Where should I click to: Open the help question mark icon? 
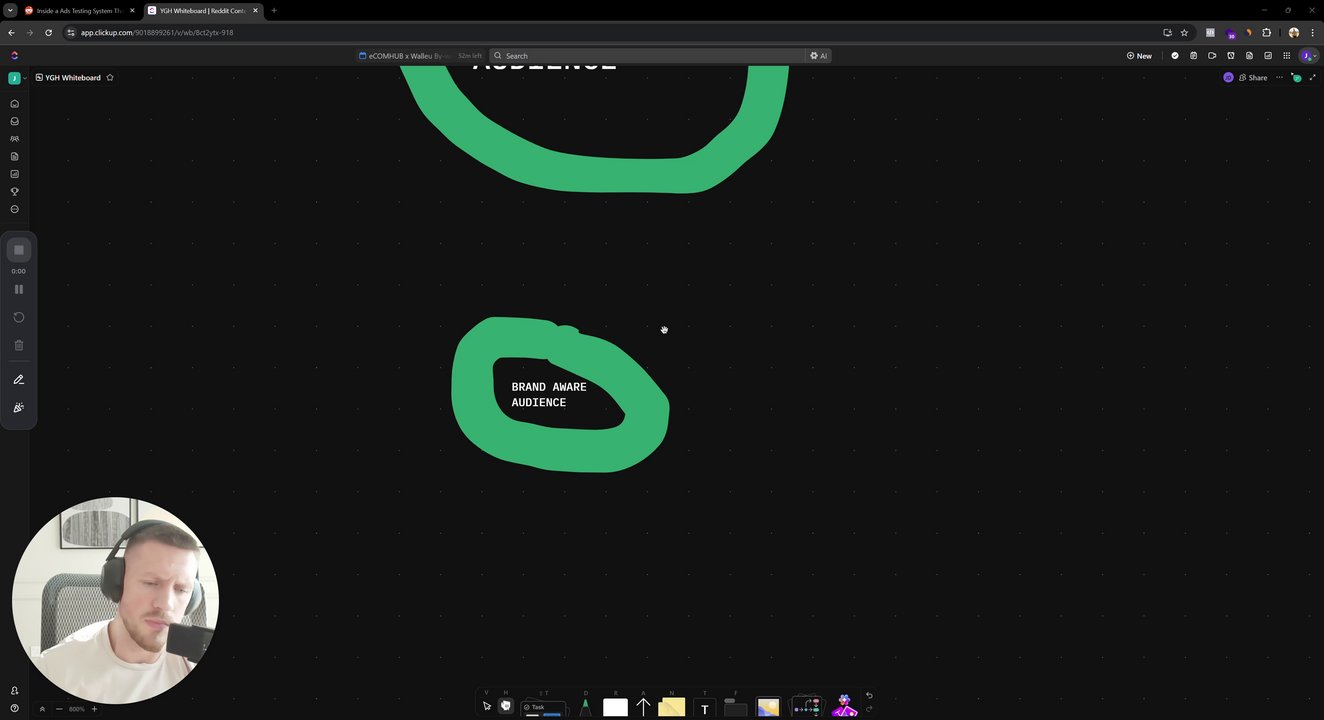point(14,708)
